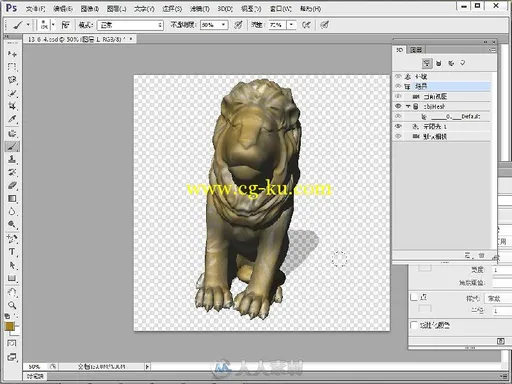This screenshot has width=512, height=384.
Task: Select the Lasso tool
Action: click(x=12, y=80)
